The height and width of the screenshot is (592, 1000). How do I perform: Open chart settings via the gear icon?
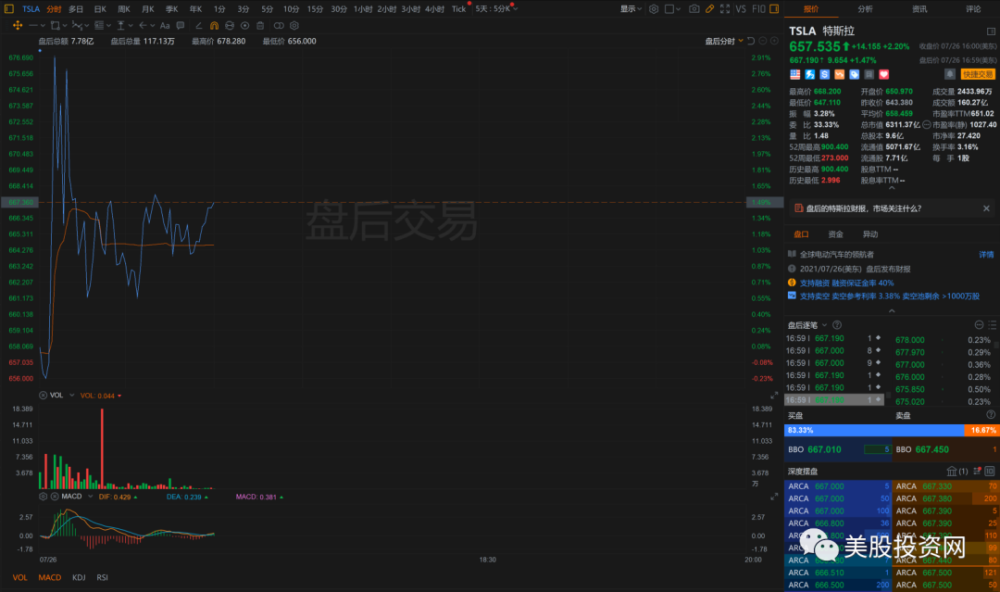tap(654, 9)
